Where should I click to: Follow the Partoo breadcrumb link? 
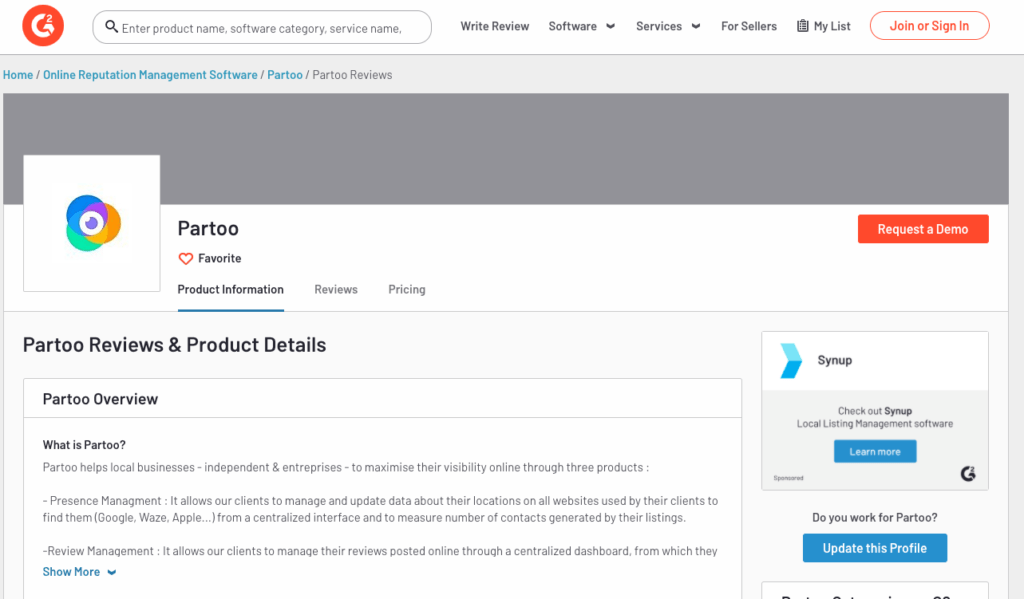(285, 75)
